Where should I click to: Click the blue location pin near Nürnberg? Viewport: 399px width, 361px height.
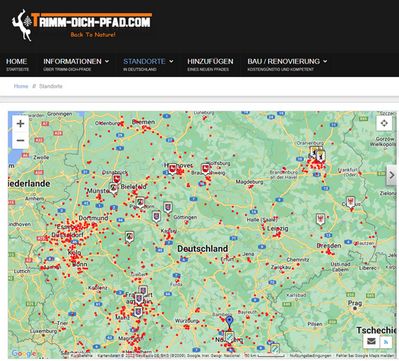point(229,322)
